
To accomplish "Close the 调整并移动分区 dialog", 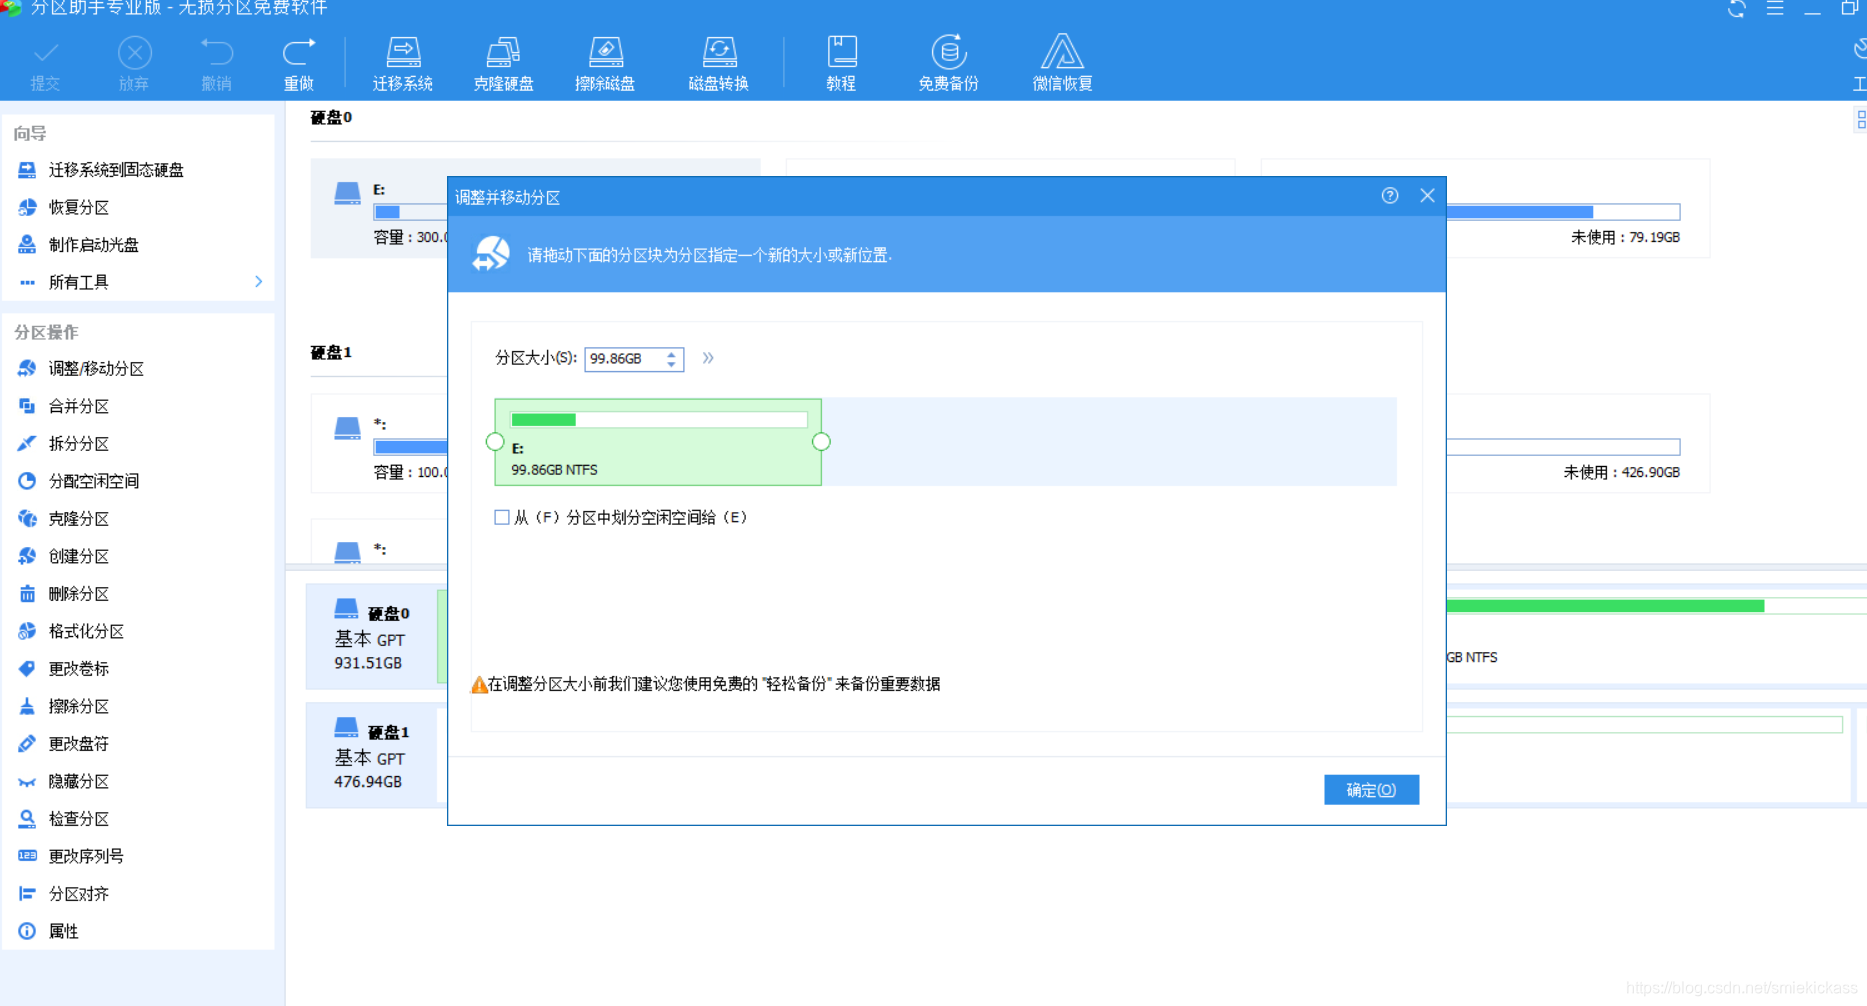I will (1427, 196).
